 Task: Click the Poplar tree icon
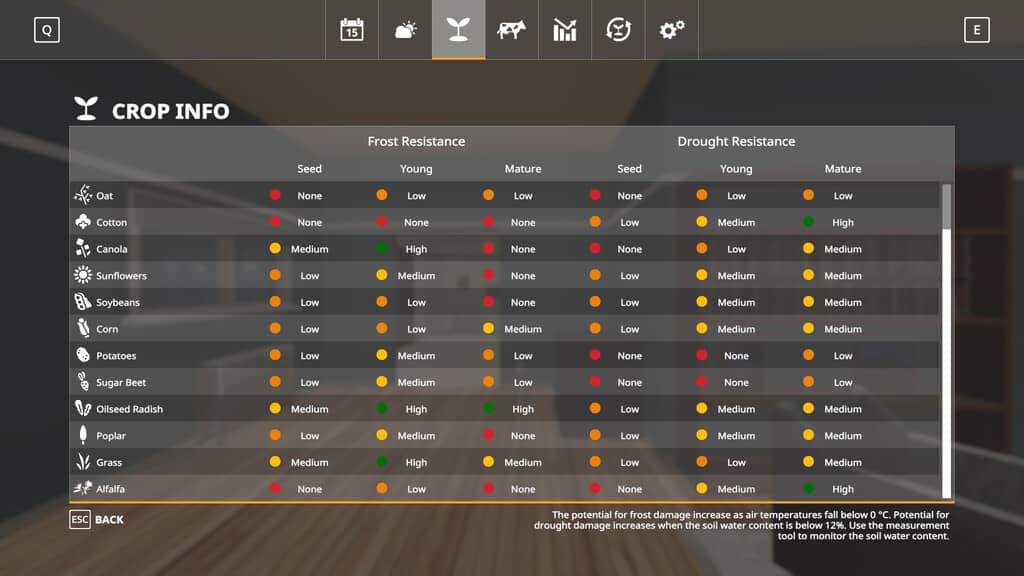[83, 435]
